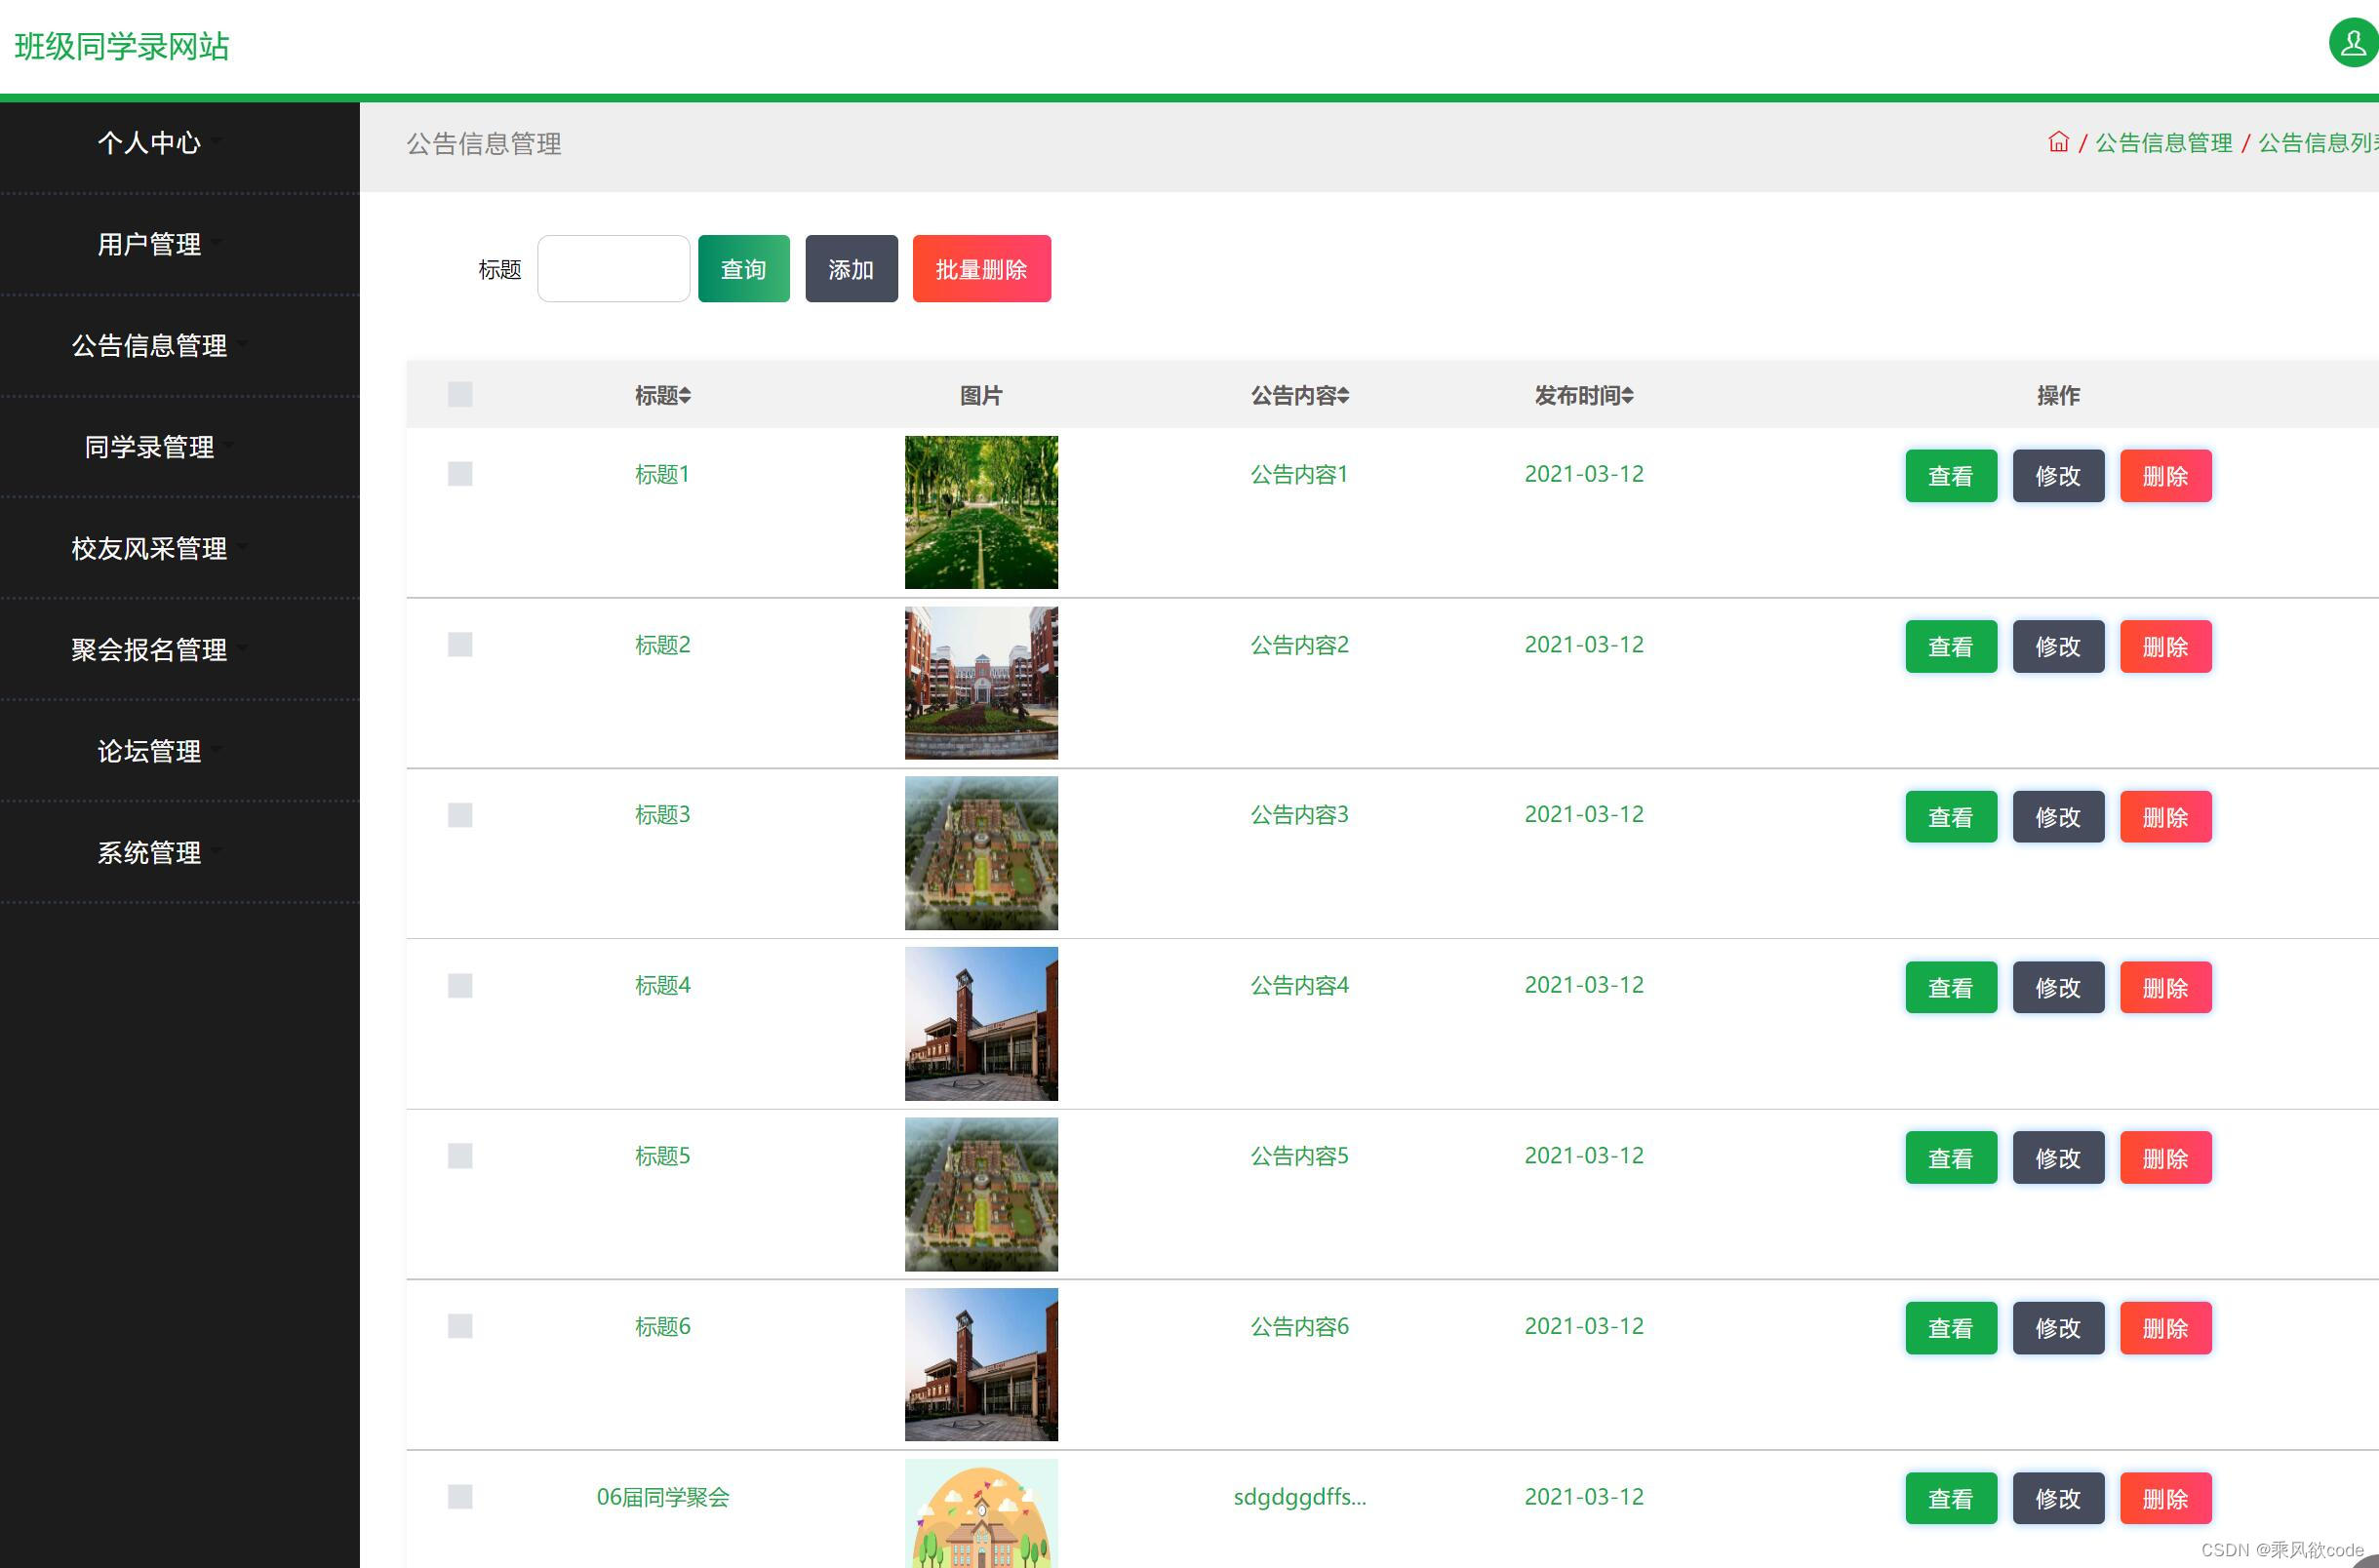Viewport: 2379px width, 1568px height.
Task: Expand the 个人中心 sidebar menu
Action: click(x=150, y=143)
